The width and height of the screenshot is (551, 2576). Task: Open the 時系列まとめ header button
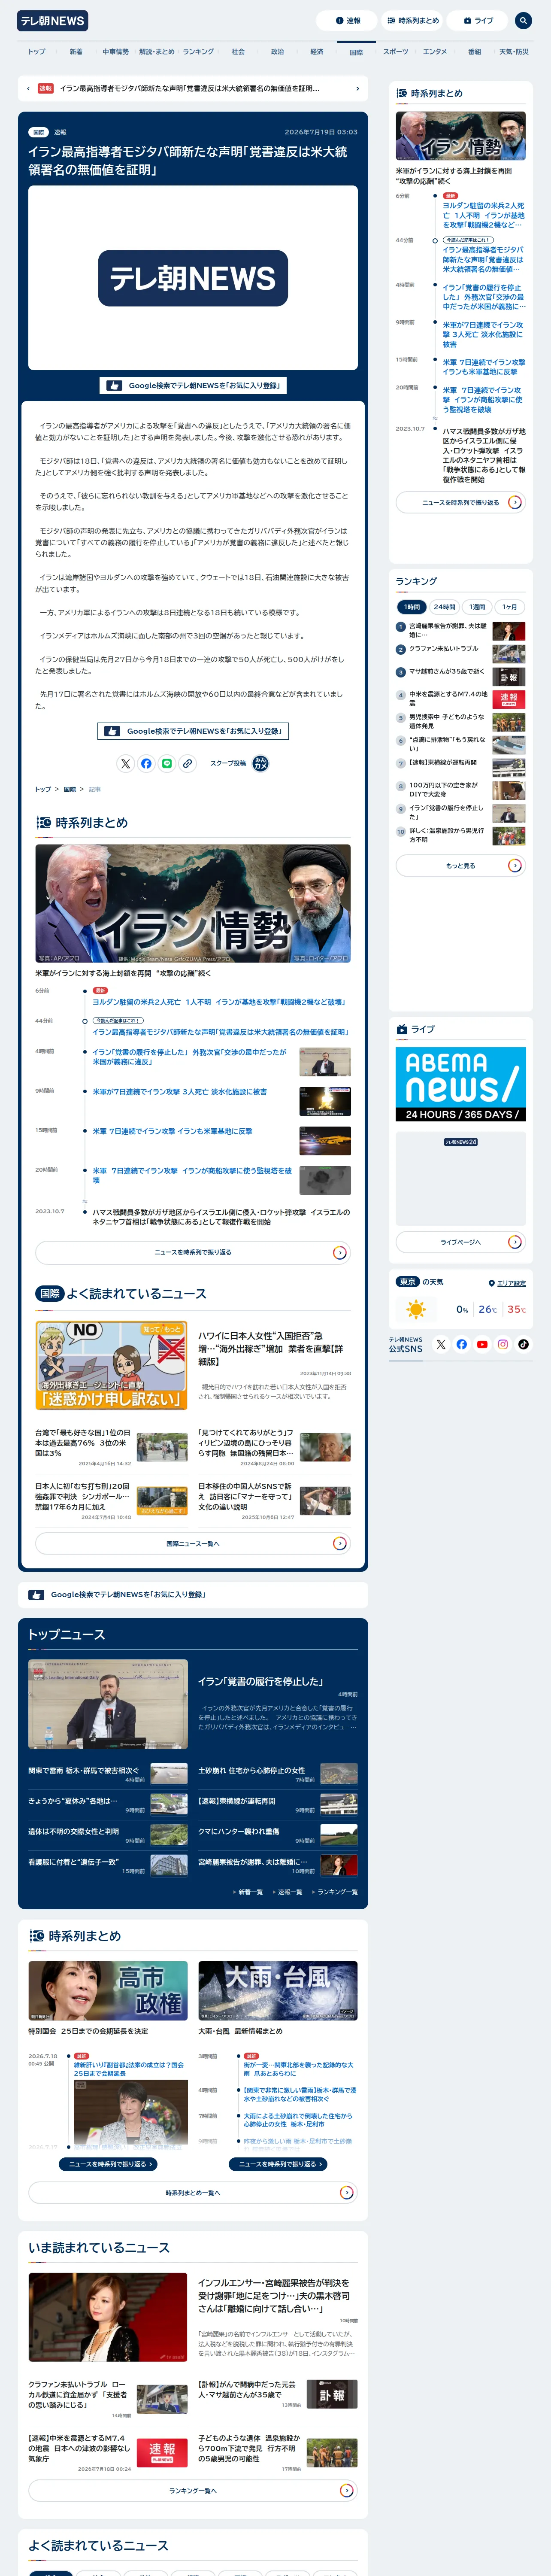412,20
